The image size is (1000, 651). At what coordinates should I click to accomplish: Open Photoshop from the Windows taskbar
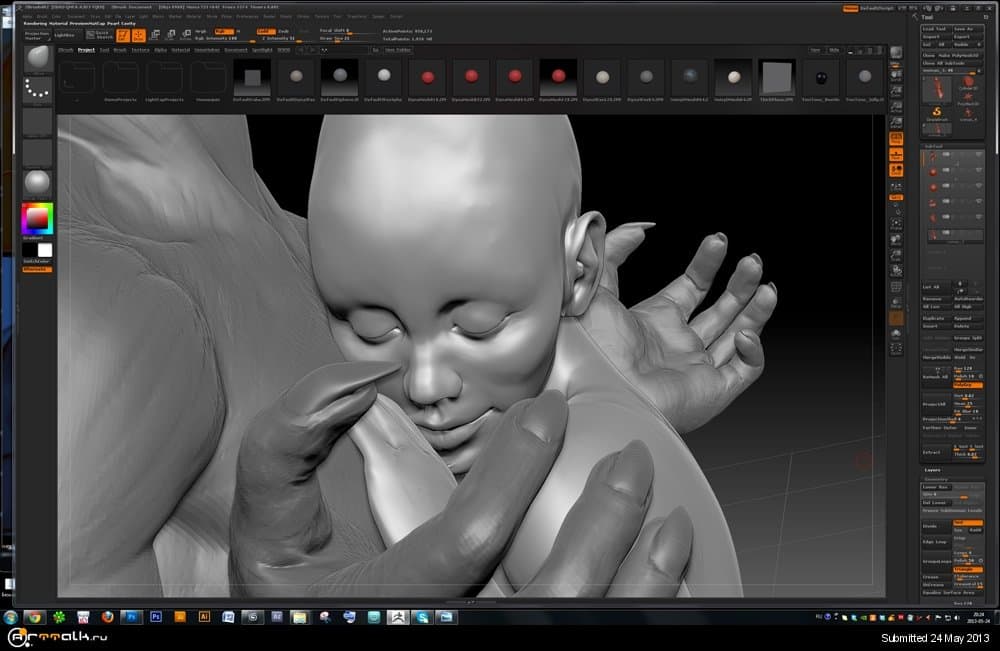pos(155,617)
